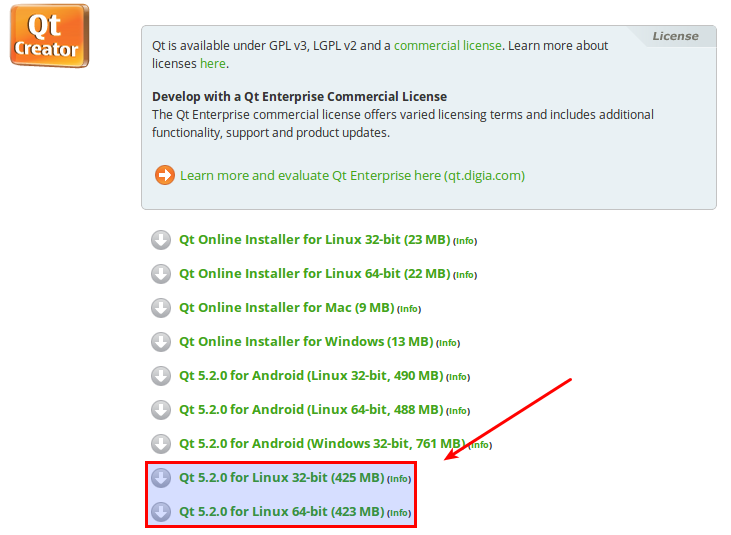The width and height of the screenshot is (731, 535).
Task: Click the License tab label on the box
Action: pos(675,36)
